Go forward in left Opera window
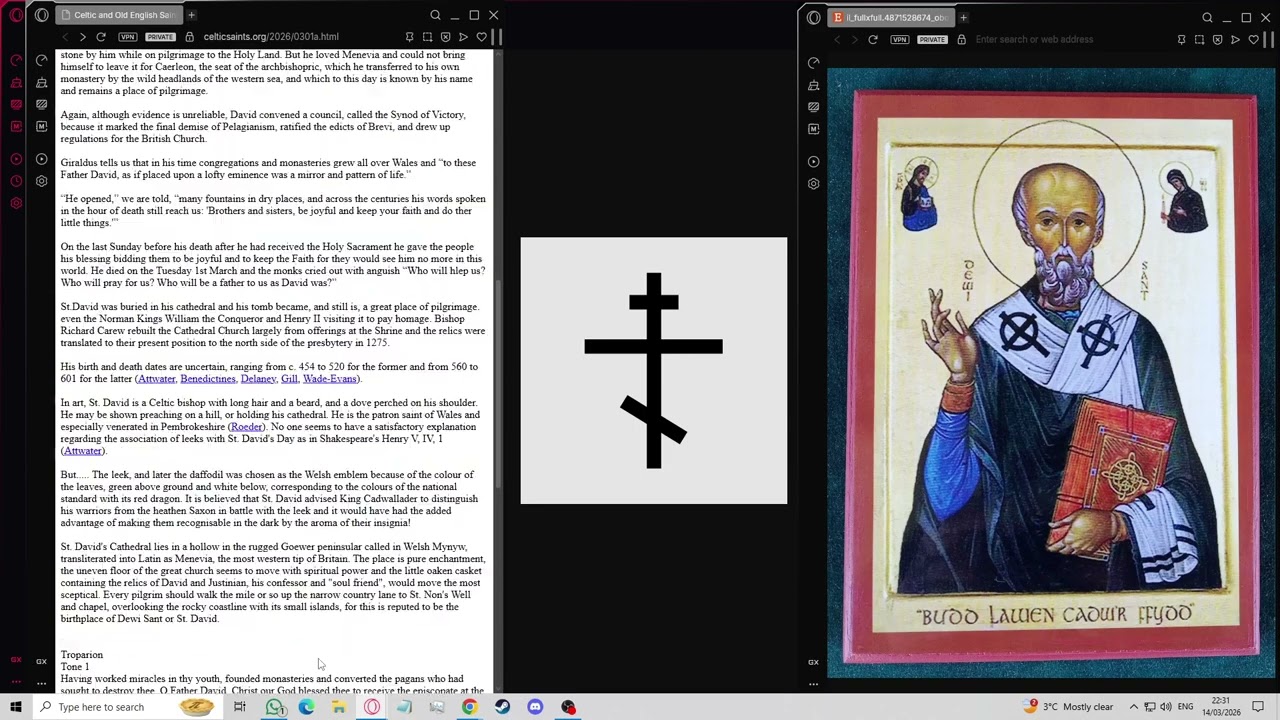The width and height of the screenshot is (1280, 720). (82, 37)
